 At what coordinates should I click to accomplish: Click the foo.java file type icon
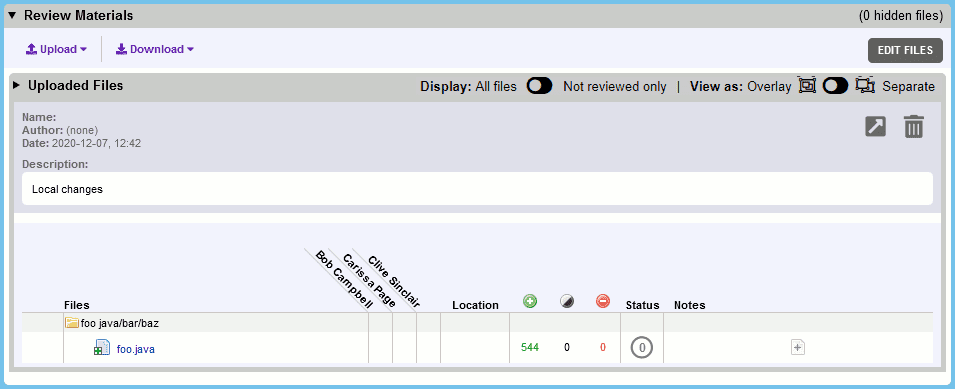click(101, 348)
